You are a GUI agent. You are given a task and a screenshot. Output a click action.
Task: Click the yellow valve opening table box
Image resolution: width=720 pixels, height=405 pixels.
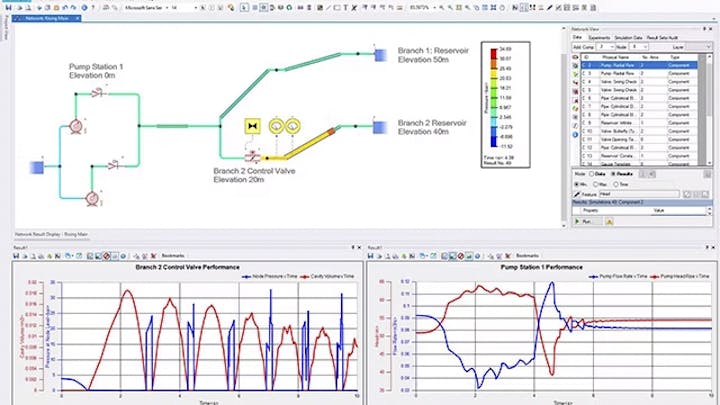pos(253,126)
